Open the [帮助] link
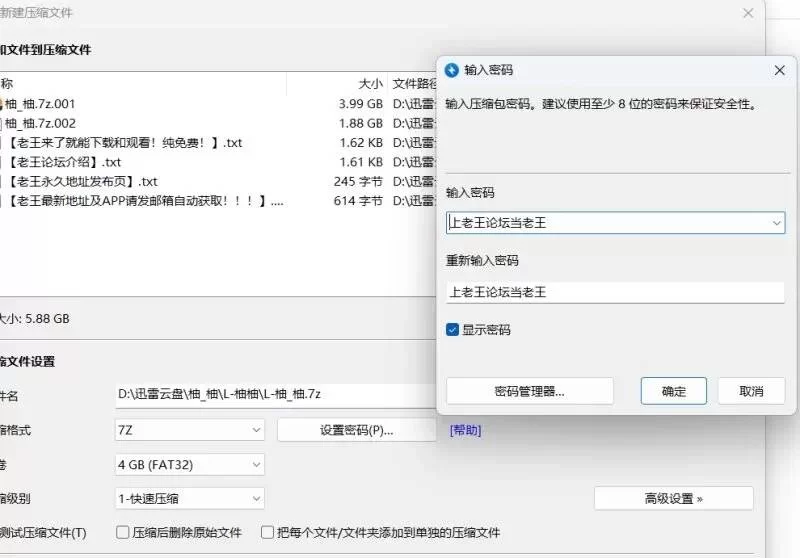This screenshot has height=558, width=800. 465,430
